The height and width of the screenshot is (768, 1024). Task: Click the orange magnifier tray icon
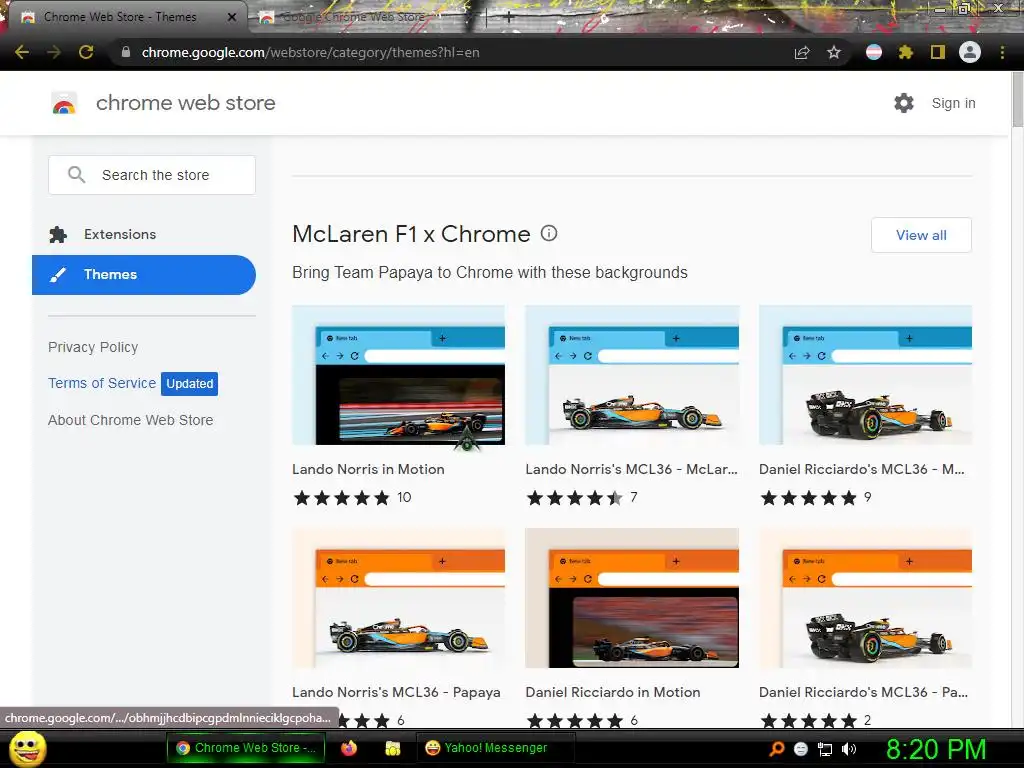776,749
